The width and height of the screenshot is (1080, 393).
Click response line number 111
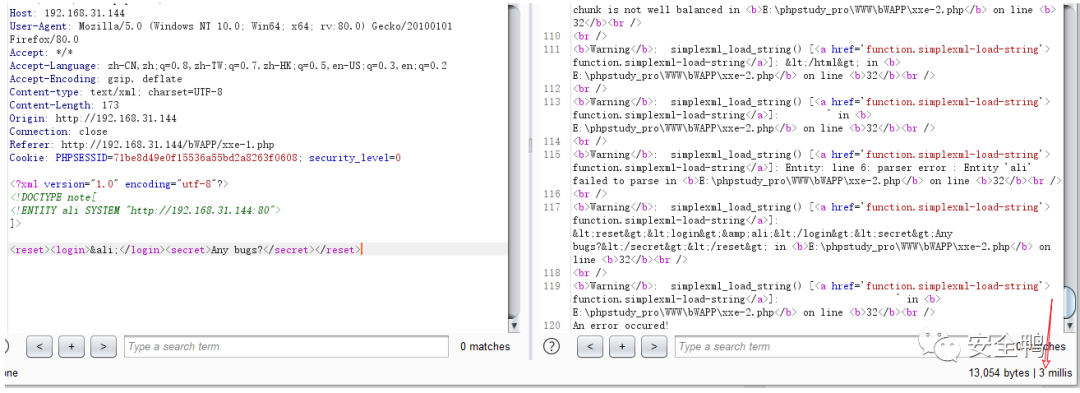[x=552, y=49]
